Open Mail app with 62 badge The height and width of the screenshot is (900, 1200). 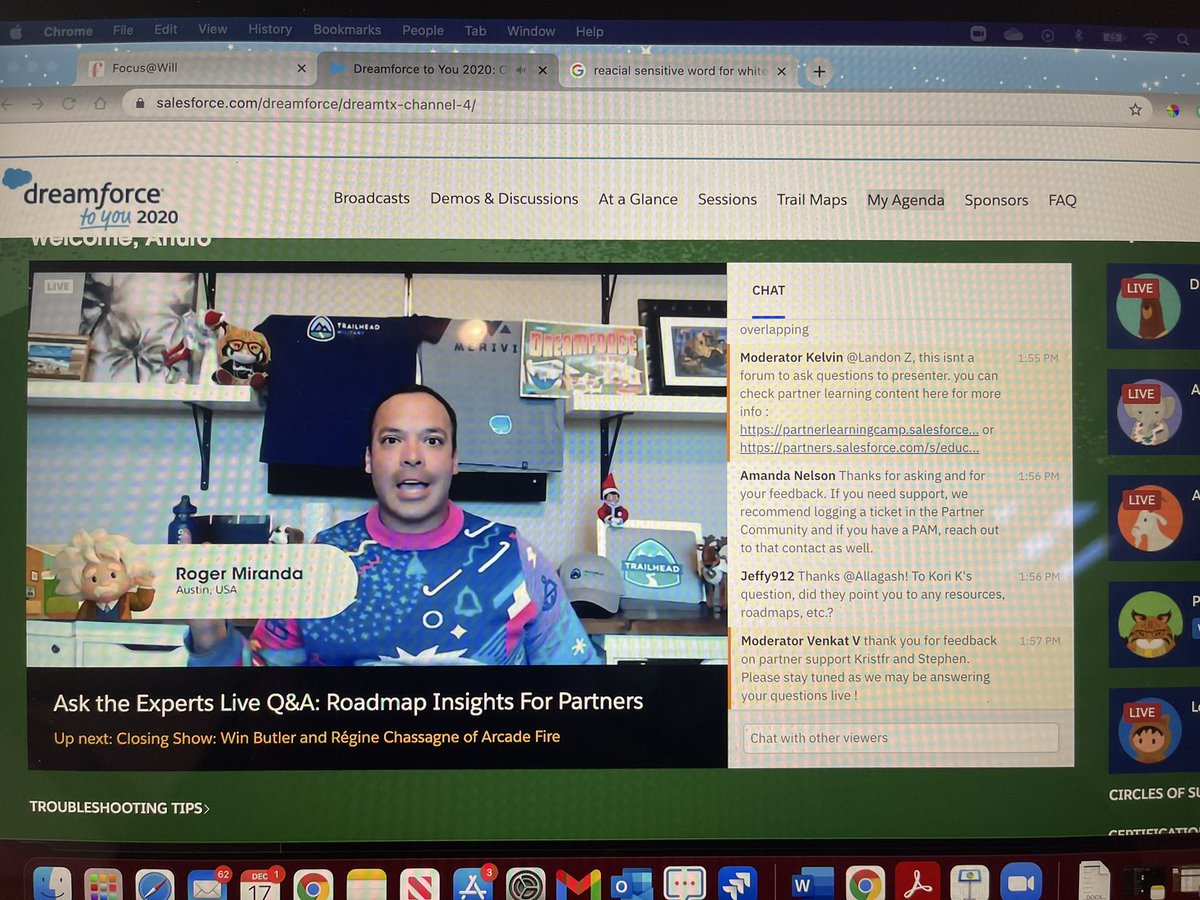[x=207, y=886]
